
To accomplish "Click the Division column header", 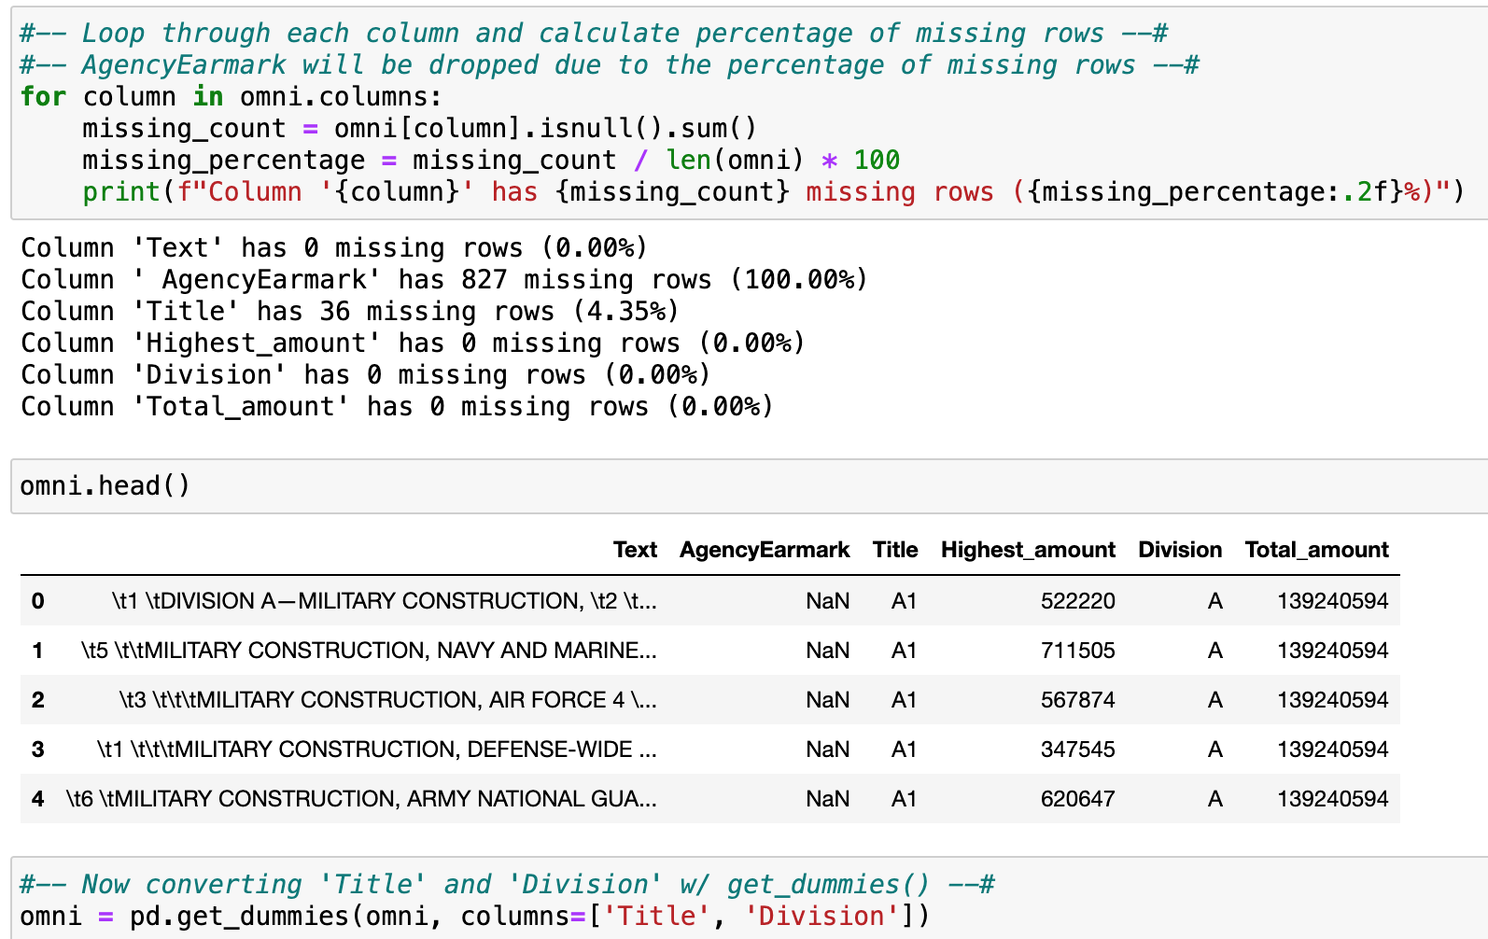I will [x=1179, y=550].
